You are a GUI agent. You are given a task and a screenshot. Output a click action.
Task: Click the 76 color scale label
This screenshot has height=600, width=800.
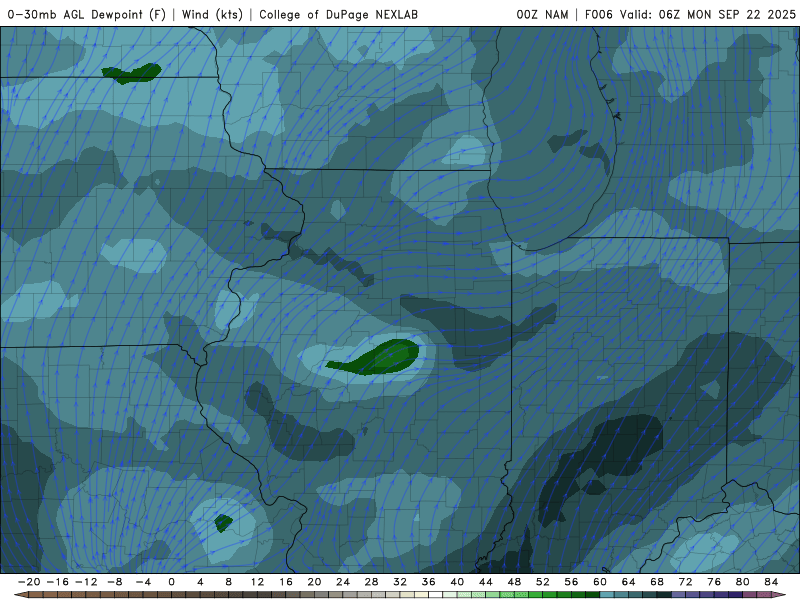coord(714,582)
